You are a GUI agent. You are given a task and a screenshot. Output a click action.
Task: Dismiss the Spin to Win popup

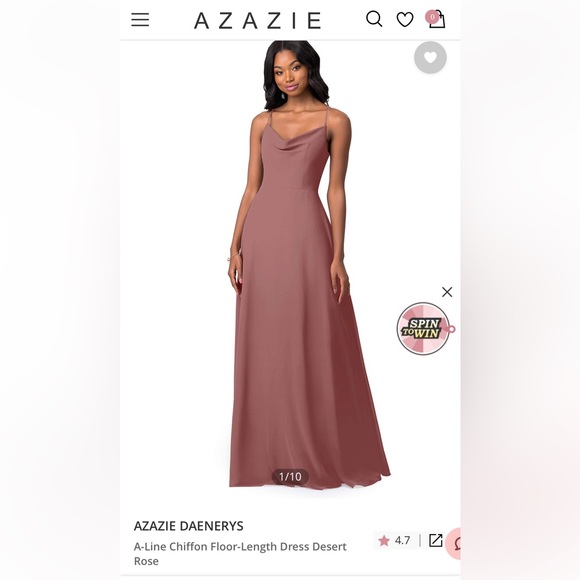pyautogui.click(x=447, y=292)
